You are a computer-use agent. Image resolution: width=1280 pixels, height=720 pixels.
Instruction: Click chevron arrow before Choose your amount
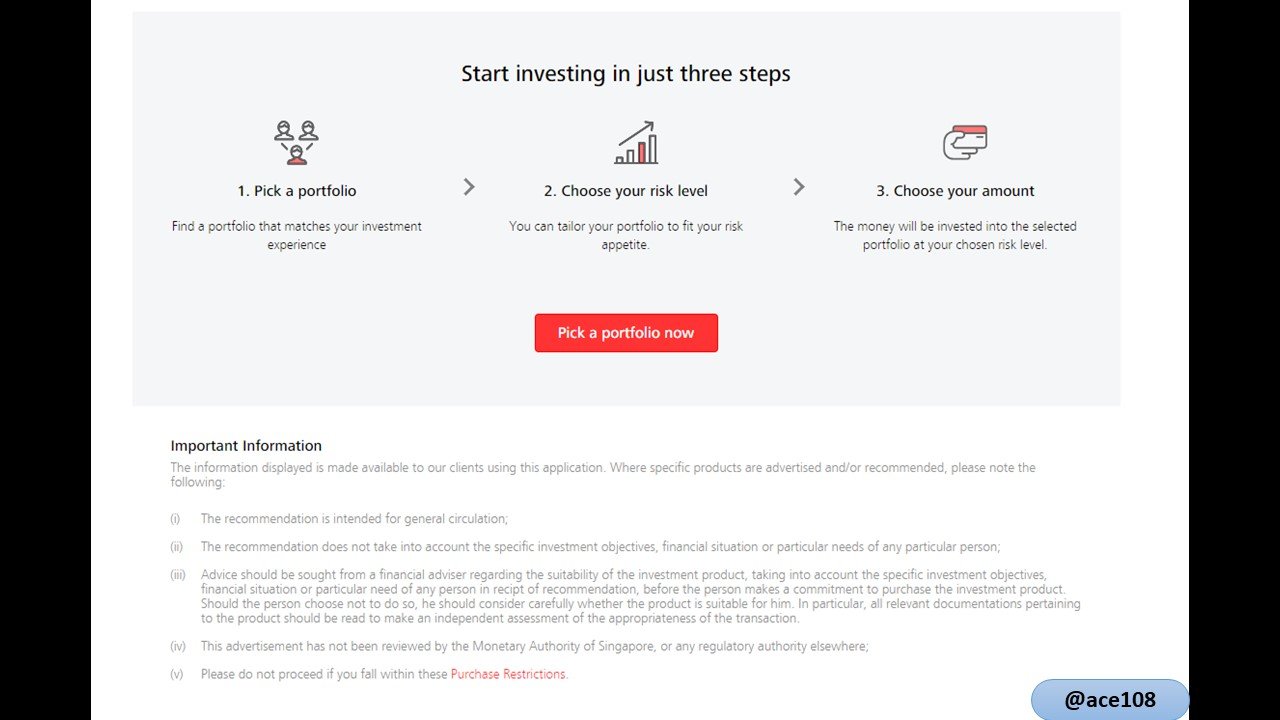click(799, 187)
